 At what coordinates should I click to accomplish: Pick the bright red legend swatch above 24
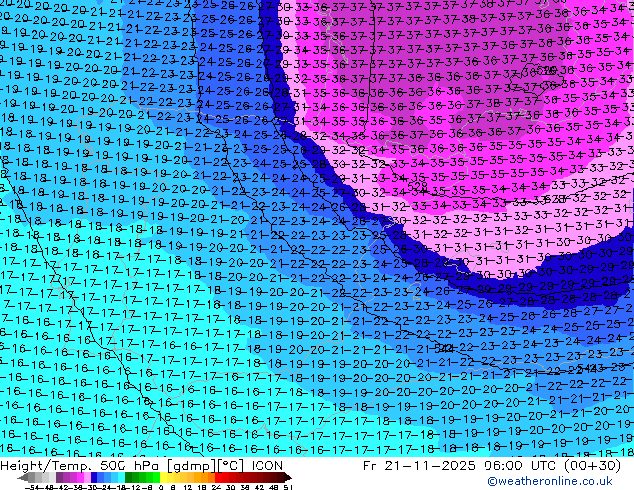coord(218,477)
